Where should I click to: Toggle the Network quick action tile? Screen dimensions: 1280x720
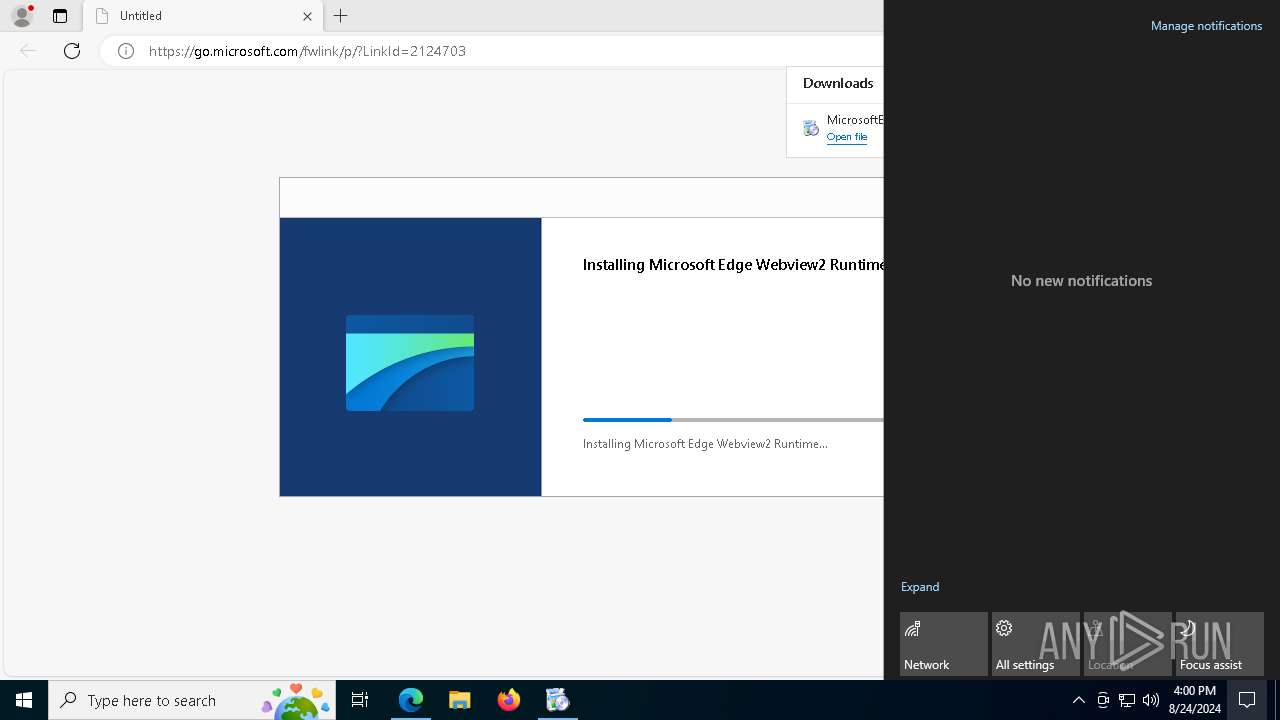click(944, 644)
